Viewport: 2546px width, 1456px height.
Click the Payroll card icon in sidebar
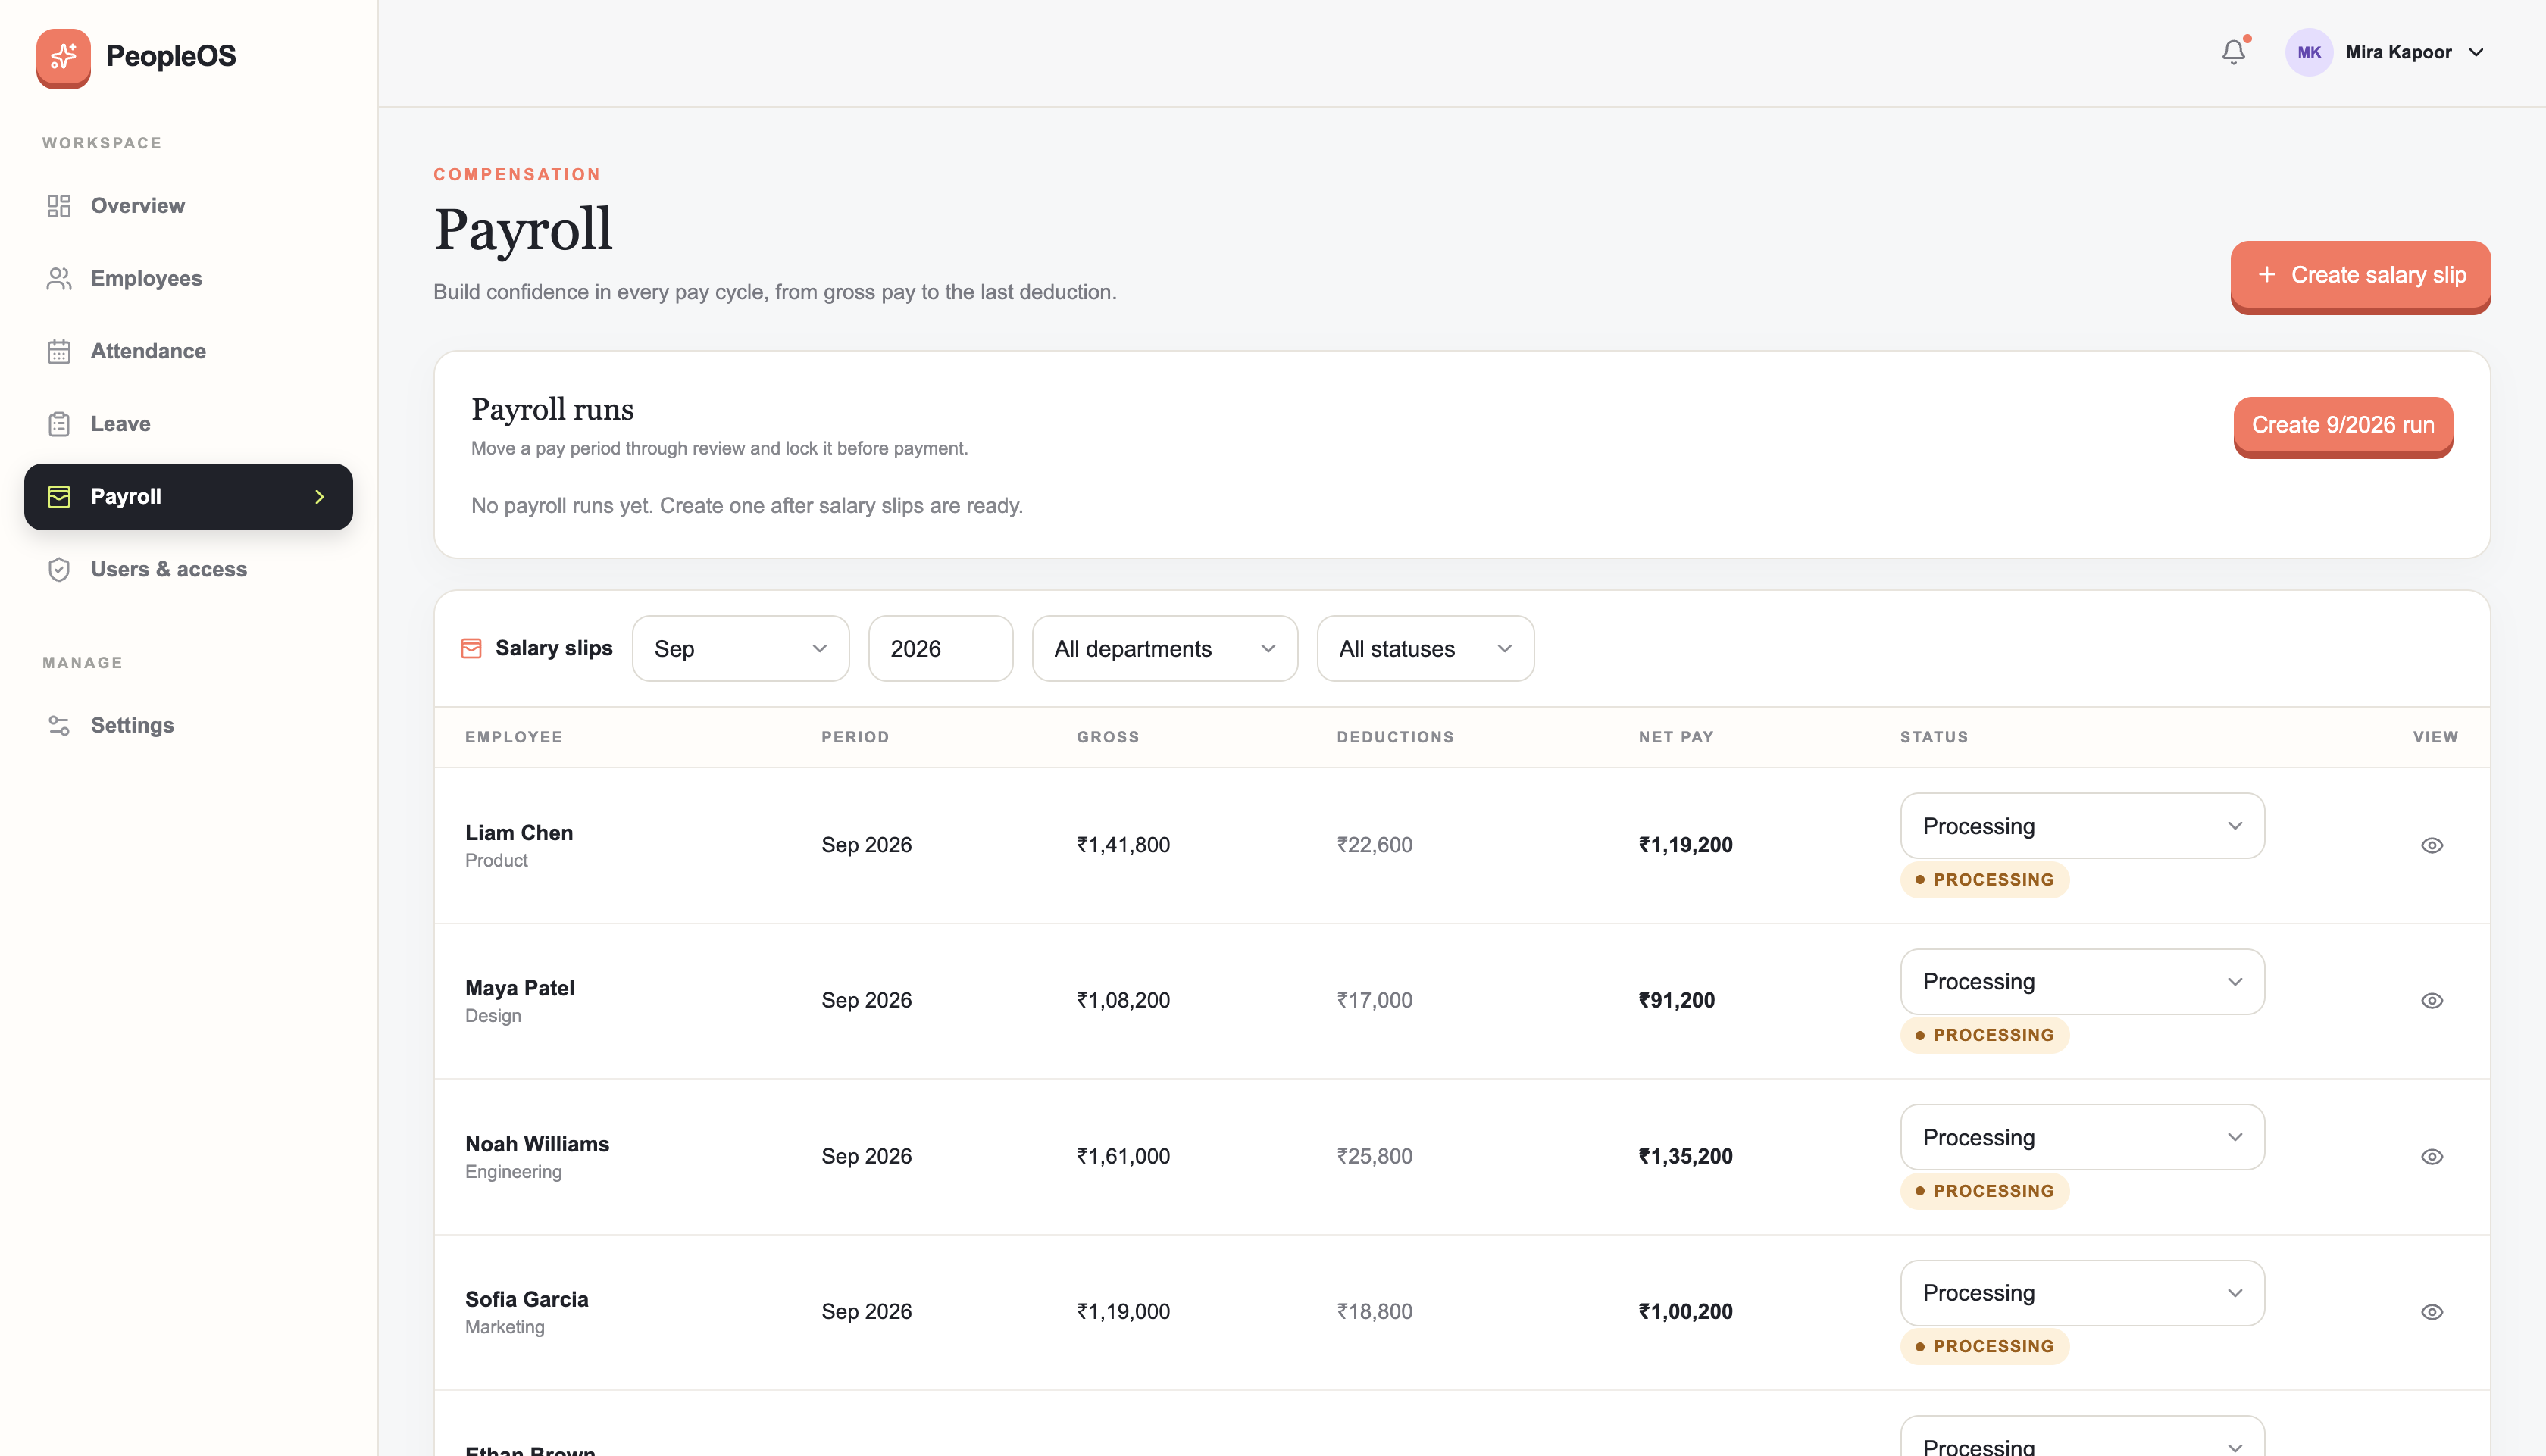[59, 496]
